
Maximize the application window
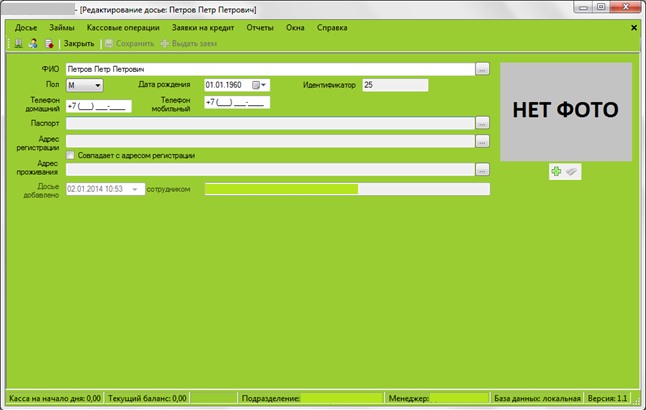click(x=601, y=7)
